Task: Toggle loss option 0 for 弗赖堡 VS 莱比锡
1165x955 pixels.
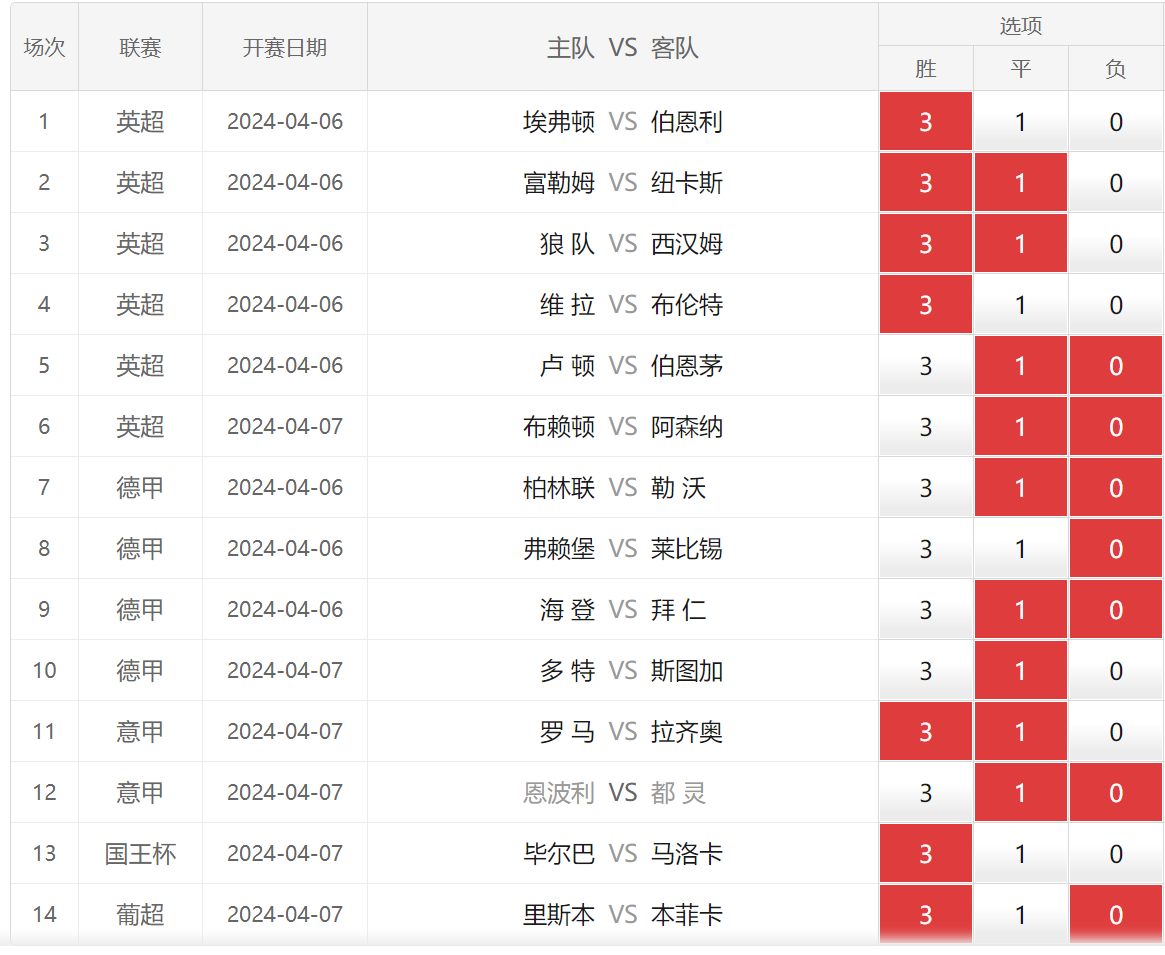Action: click(x=1115, y=548)
